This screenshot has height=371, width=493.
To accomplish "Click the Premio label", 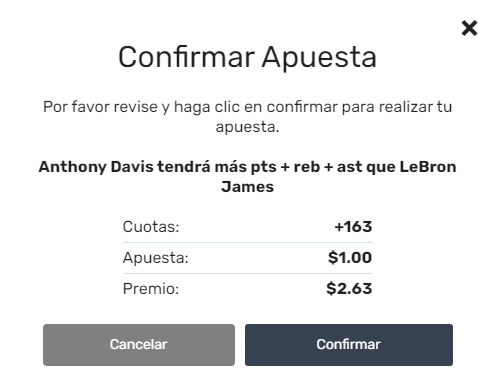I will 151,289.
